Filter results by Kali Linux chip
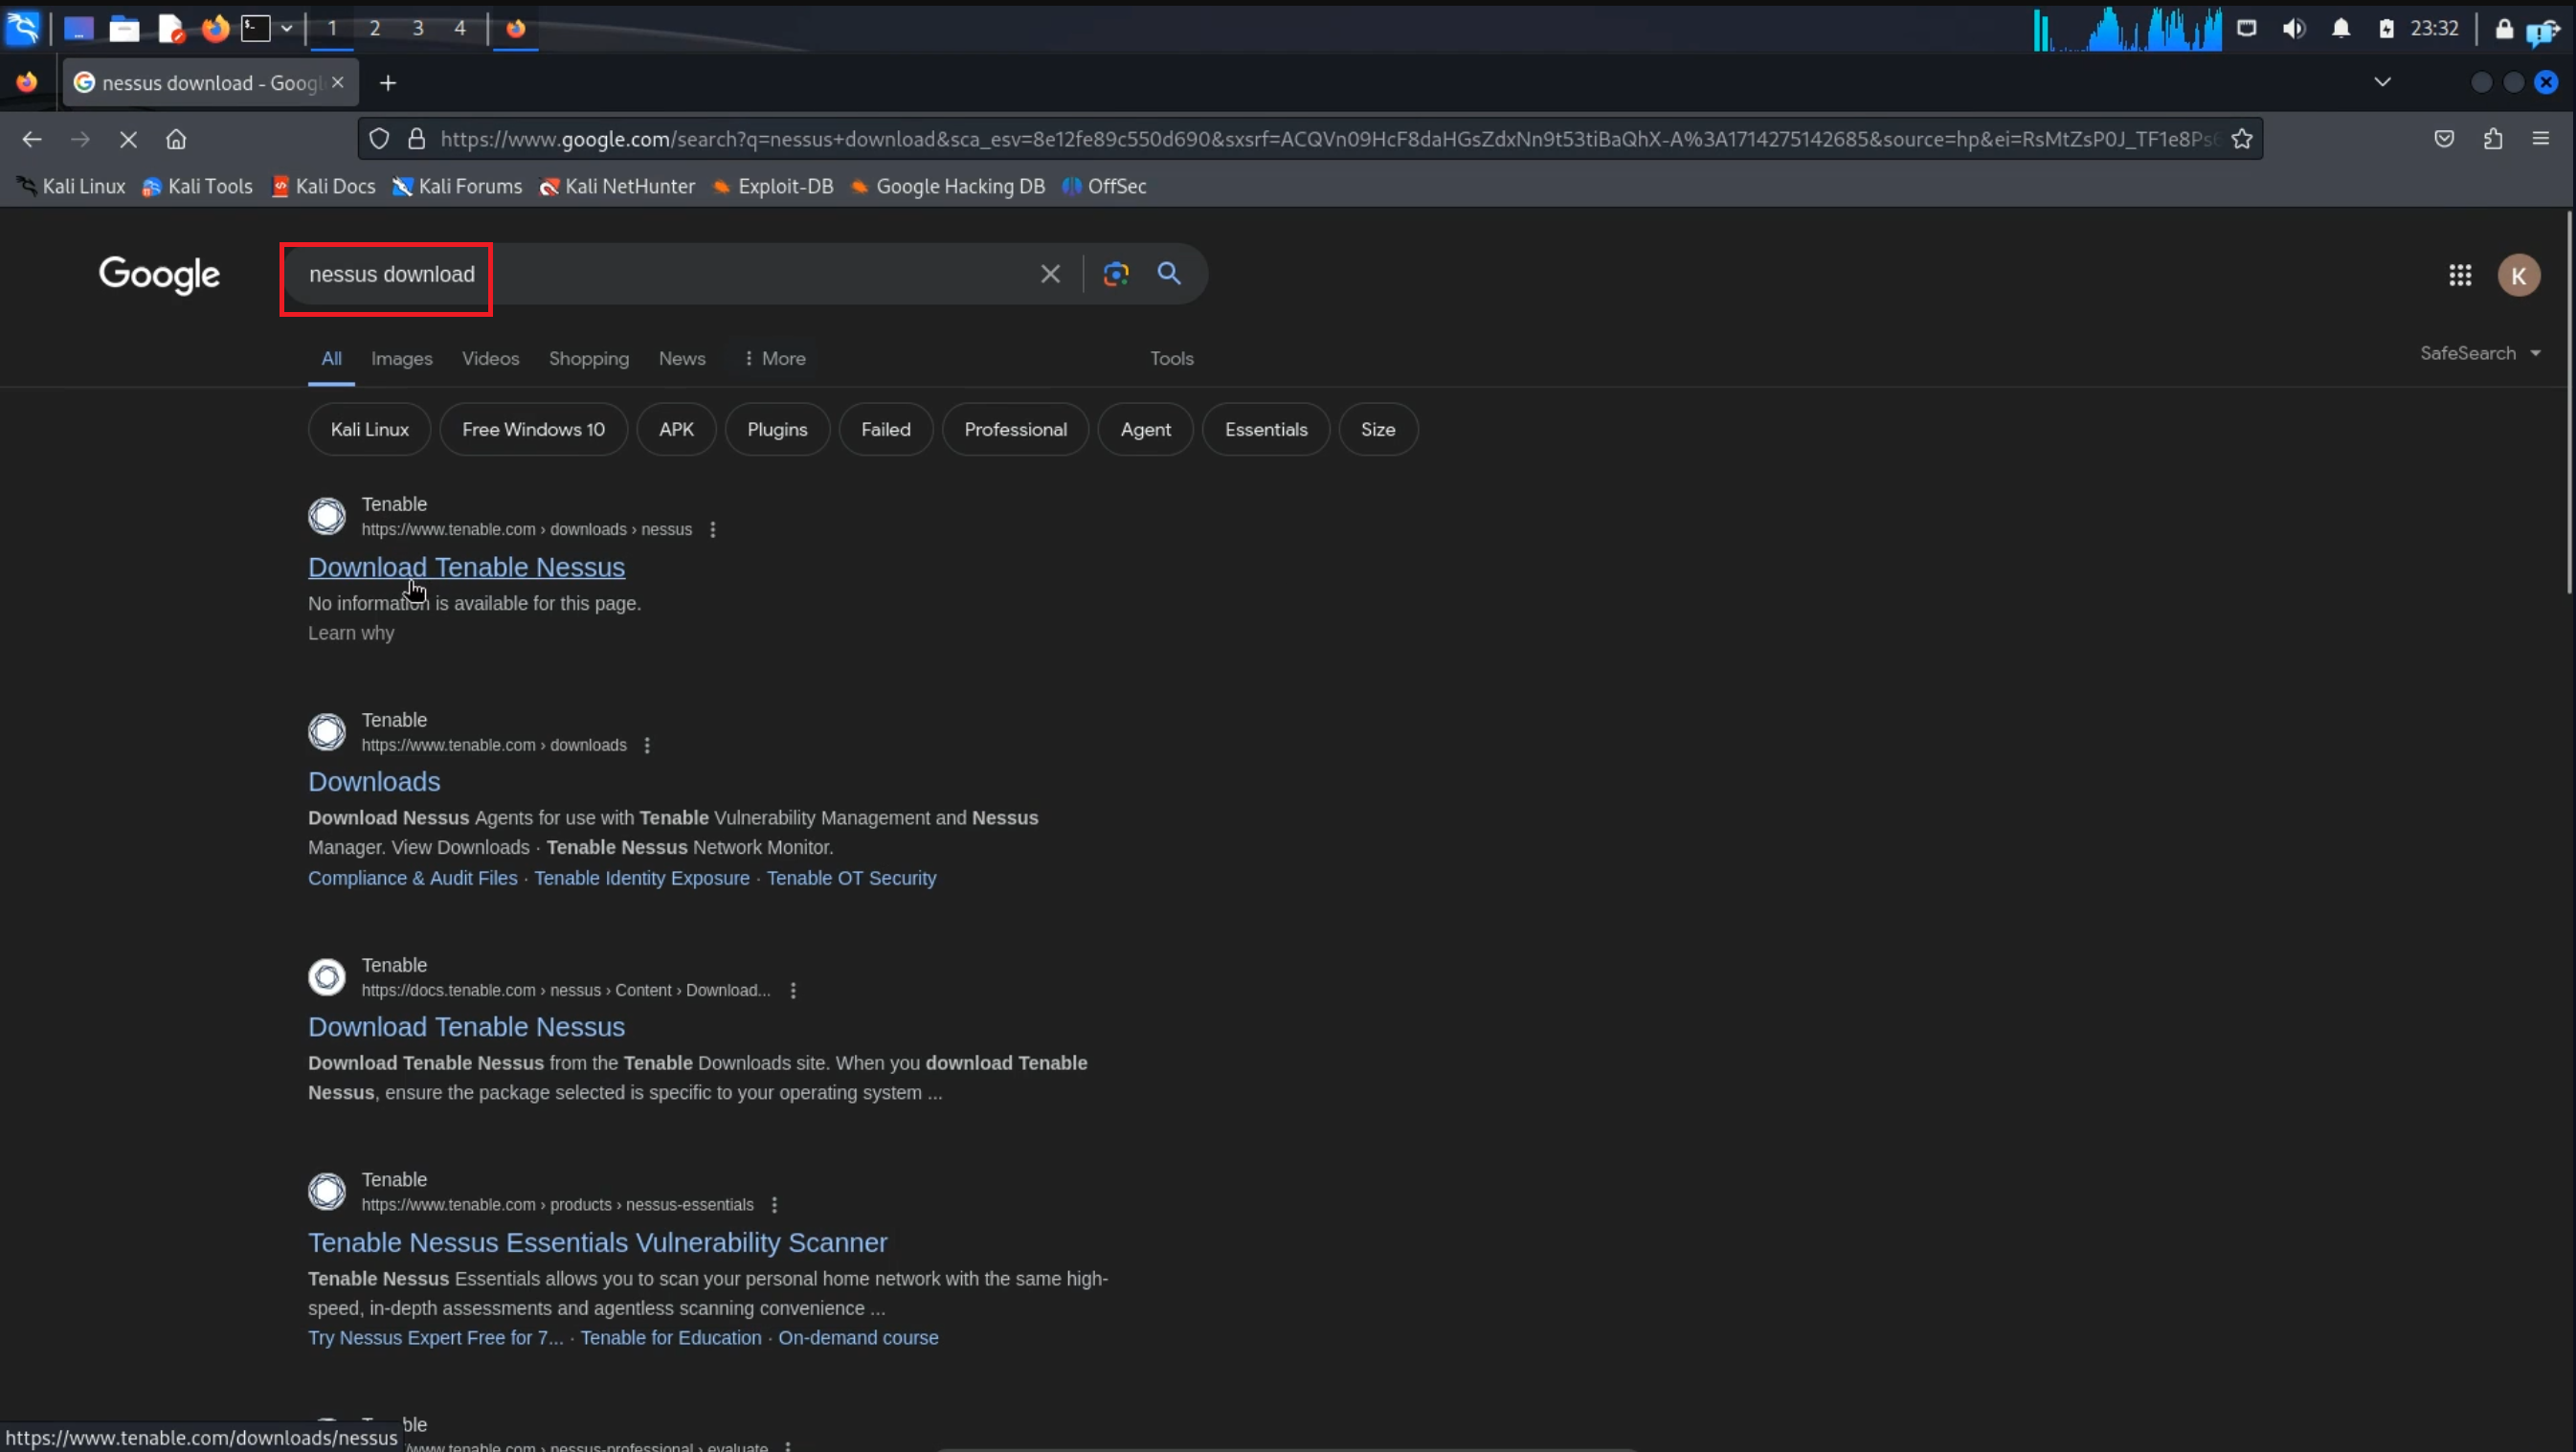 tap(369, 429)
